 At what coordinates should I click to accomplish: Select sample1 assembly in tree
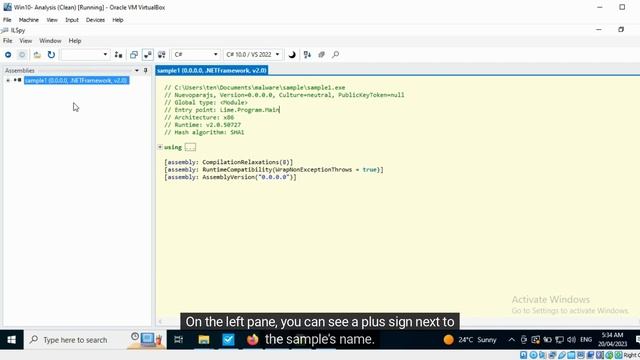[x=76, y=80]
